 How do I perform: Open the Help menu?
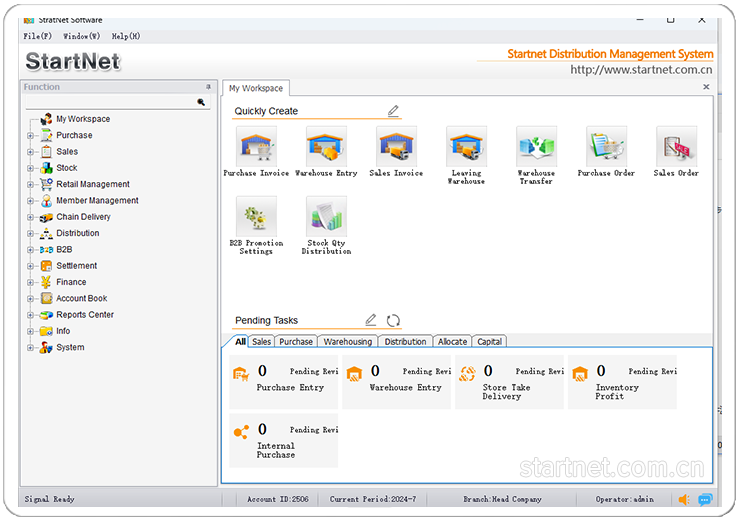pyautogui.click(x=126, y=36)
